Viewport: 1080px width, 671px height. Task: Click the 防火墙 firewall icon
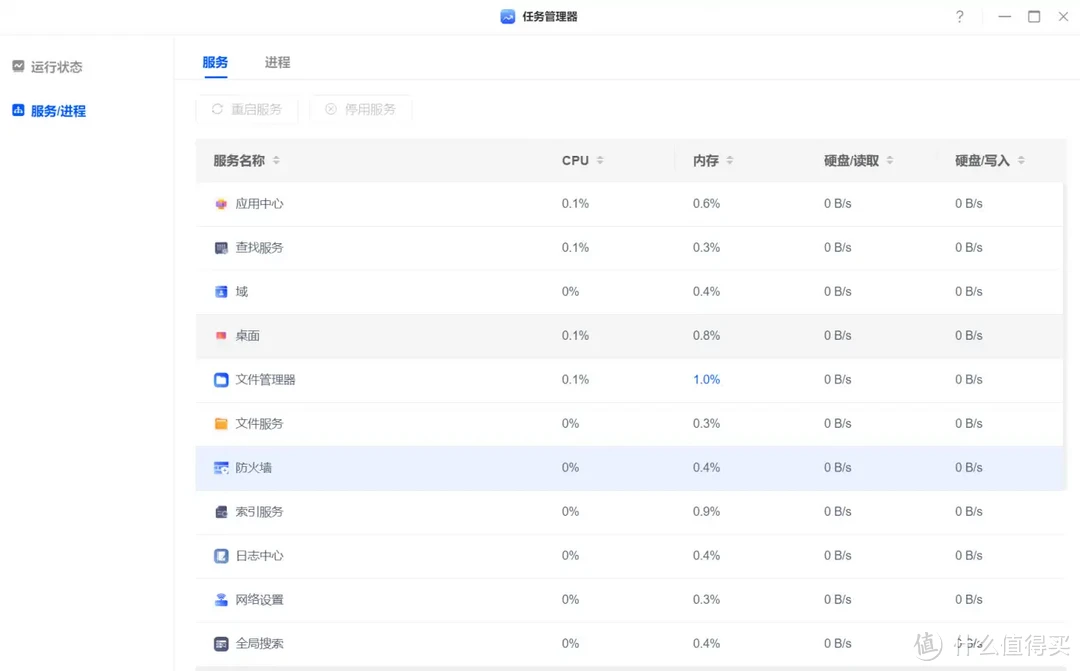click(x=221, y=467)
